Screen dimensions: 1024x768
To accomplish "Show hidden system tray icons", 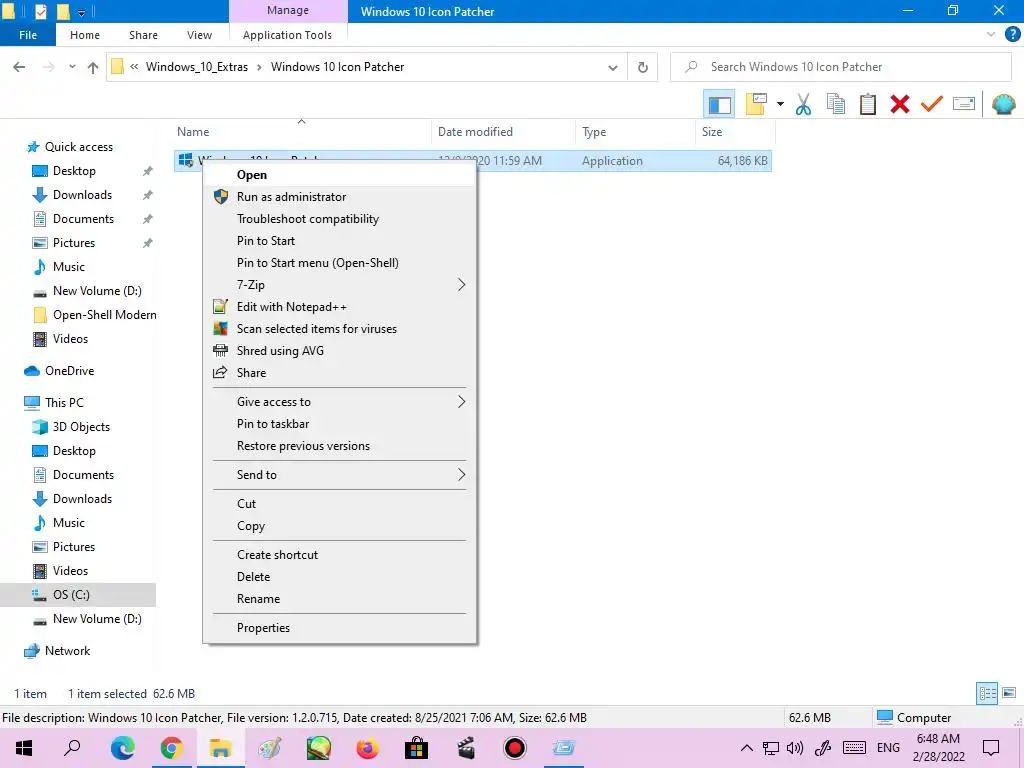I will coord(746,748).
